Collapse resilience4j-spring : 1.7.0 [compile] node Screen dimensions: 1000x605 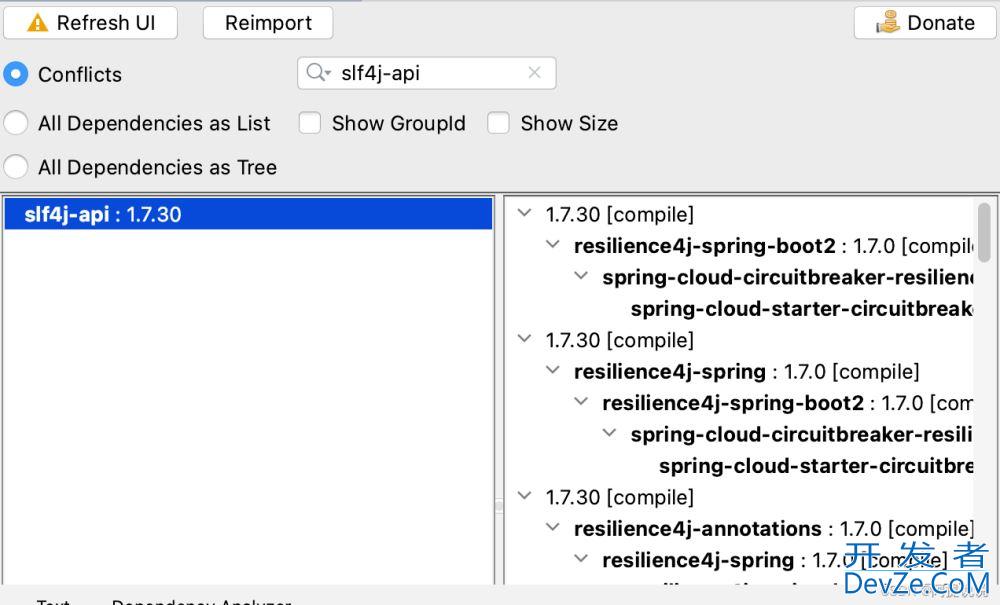click(x=553, y=370)
